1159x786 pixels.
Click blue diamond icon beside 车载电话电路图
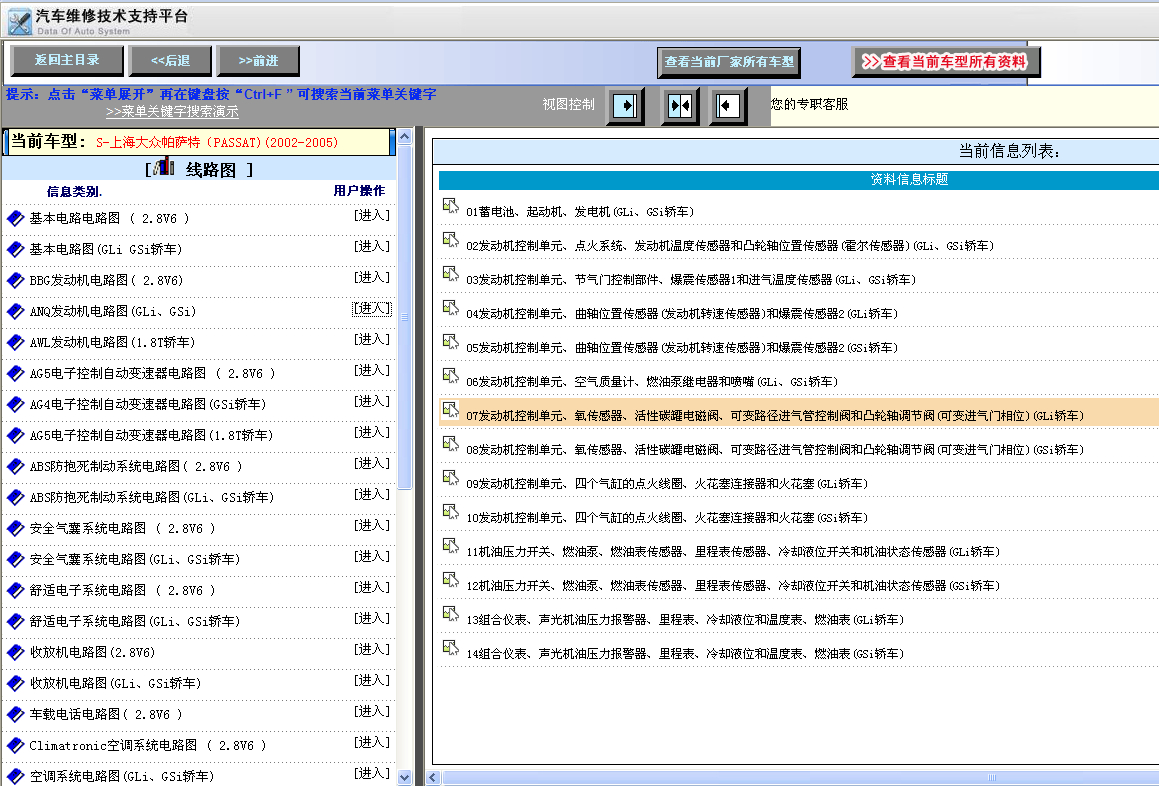pos(16,714)
